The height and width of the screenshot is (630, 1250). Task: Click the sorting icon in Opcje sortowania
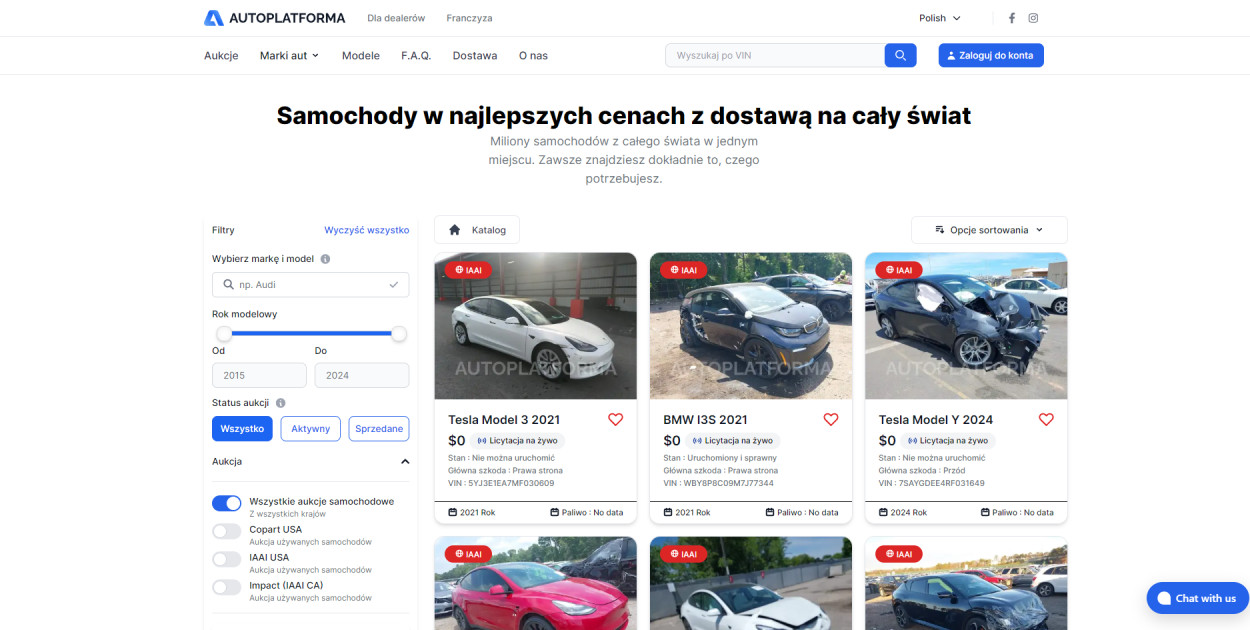click(x=940, y=230)
